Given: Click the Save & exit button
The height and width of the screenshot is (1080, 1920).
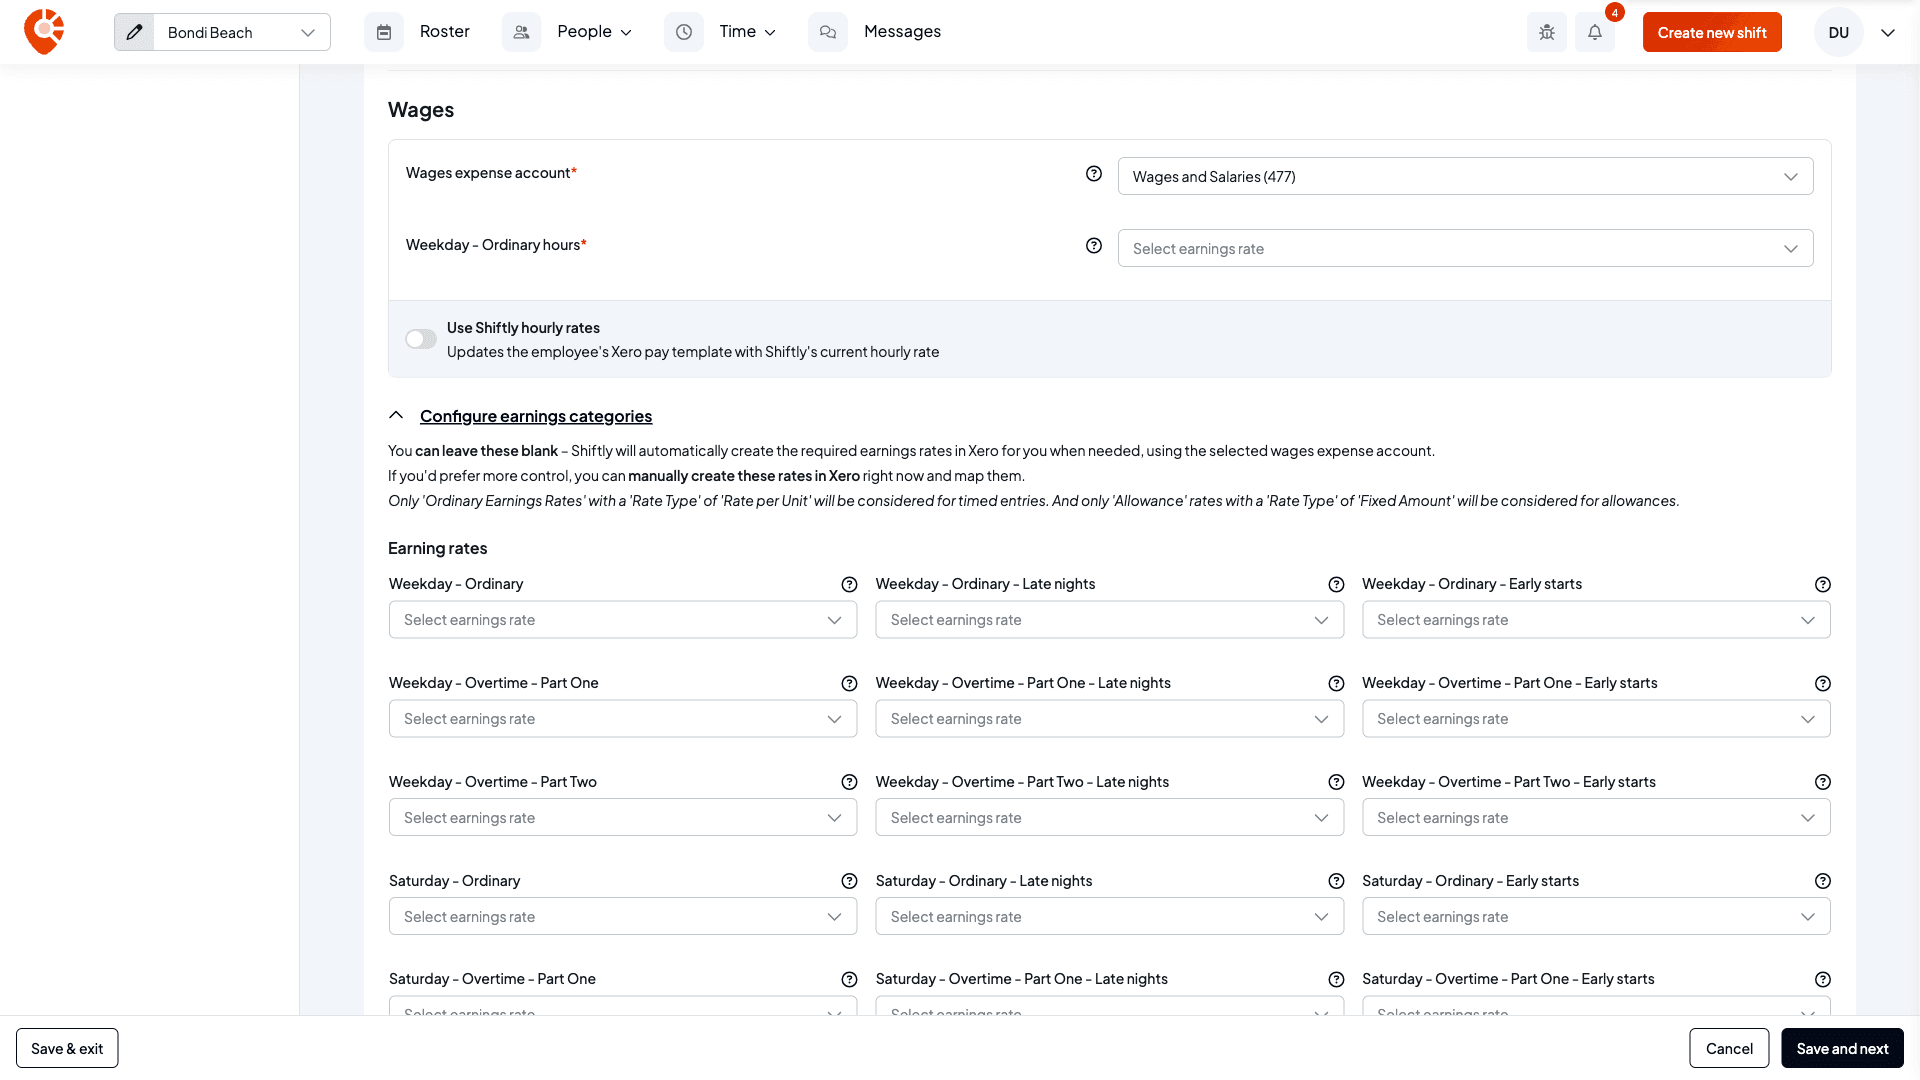Looking at the screenshot, I should point(67,1048).
